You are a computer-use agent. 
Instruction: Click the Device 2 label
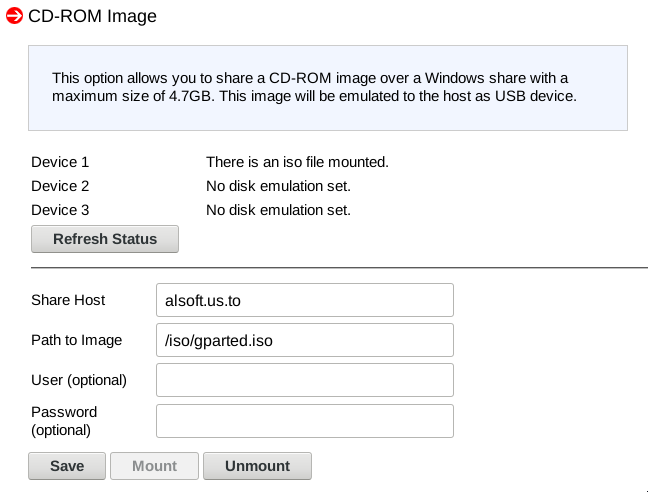[60, 186]
